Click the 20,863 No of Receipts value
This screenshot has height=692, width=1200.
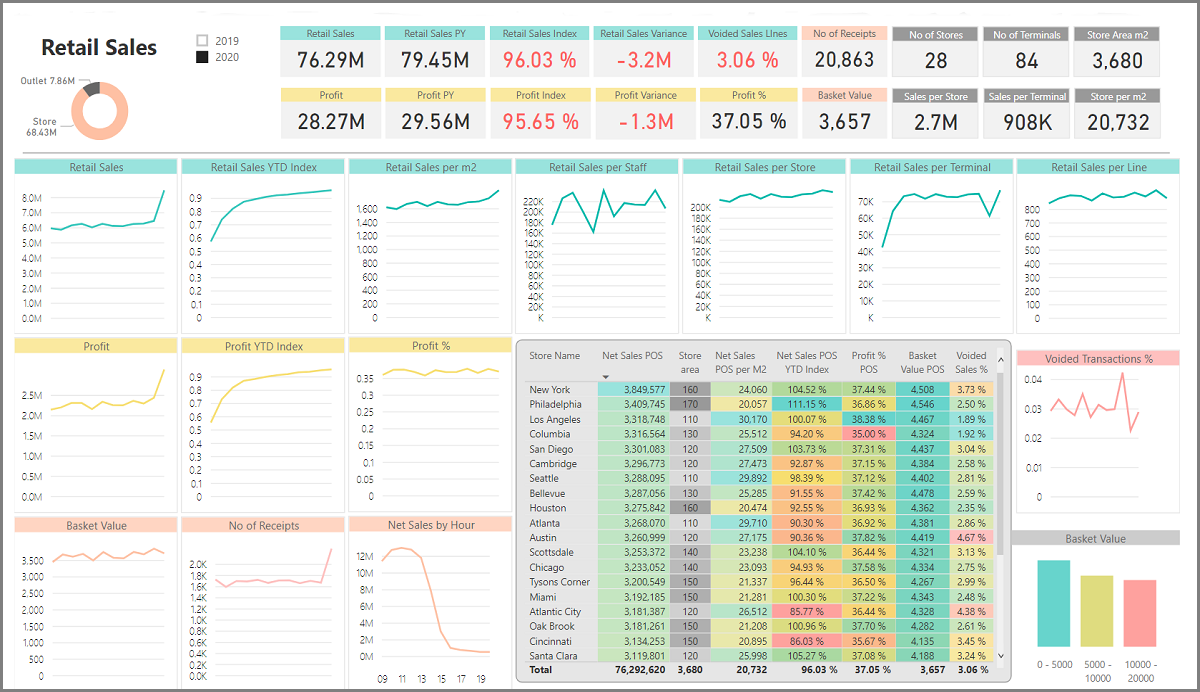click(x=844, y=59)
